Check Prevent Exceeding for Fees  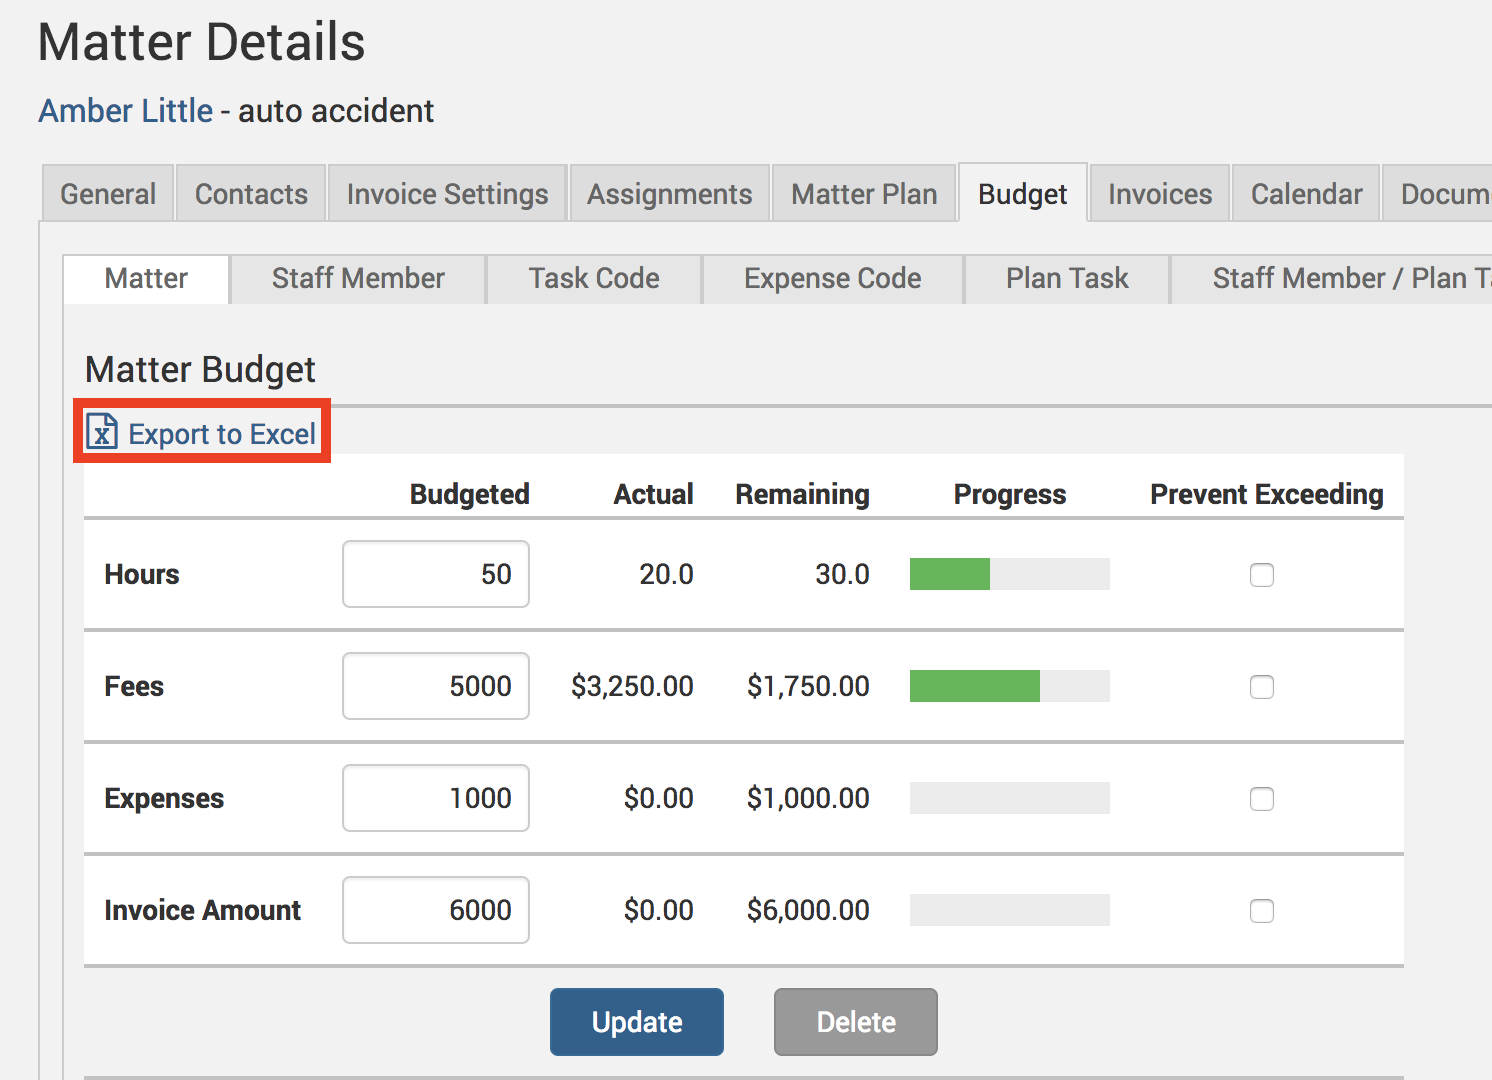pos(1262,687)
